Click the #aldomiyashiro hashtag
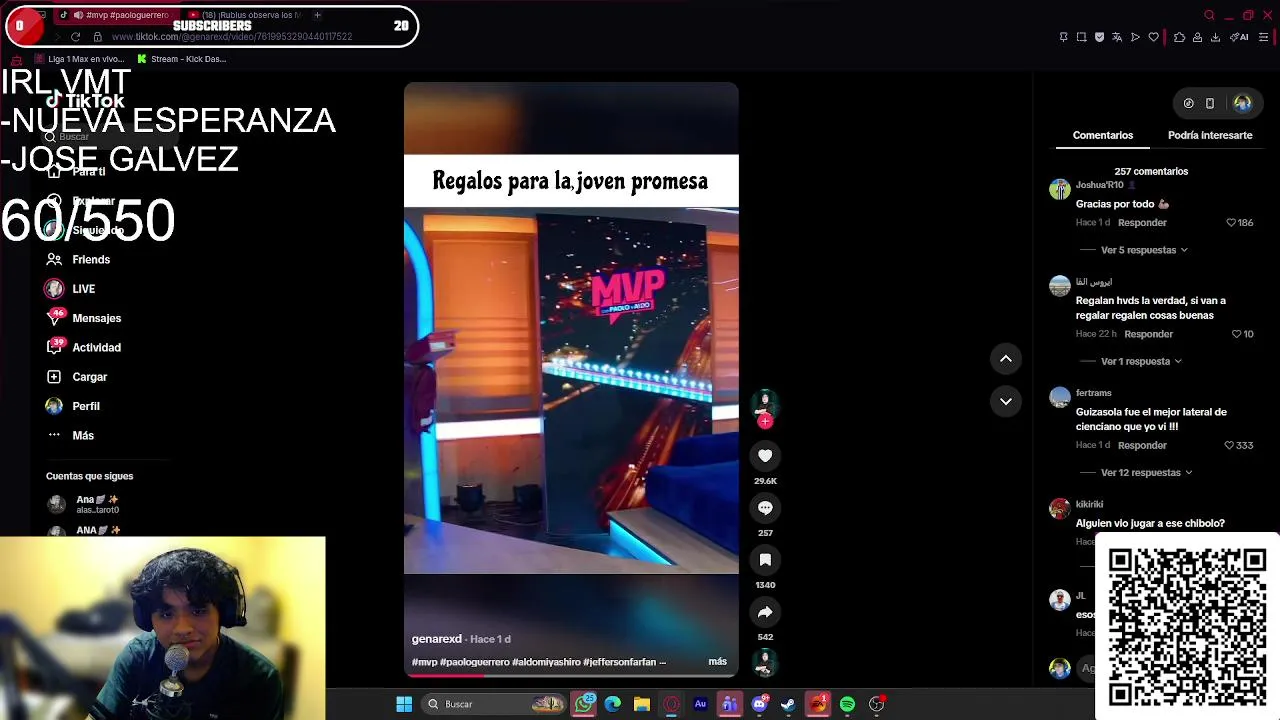Screen dimensions: 1280x720 [x=546, y=662]
